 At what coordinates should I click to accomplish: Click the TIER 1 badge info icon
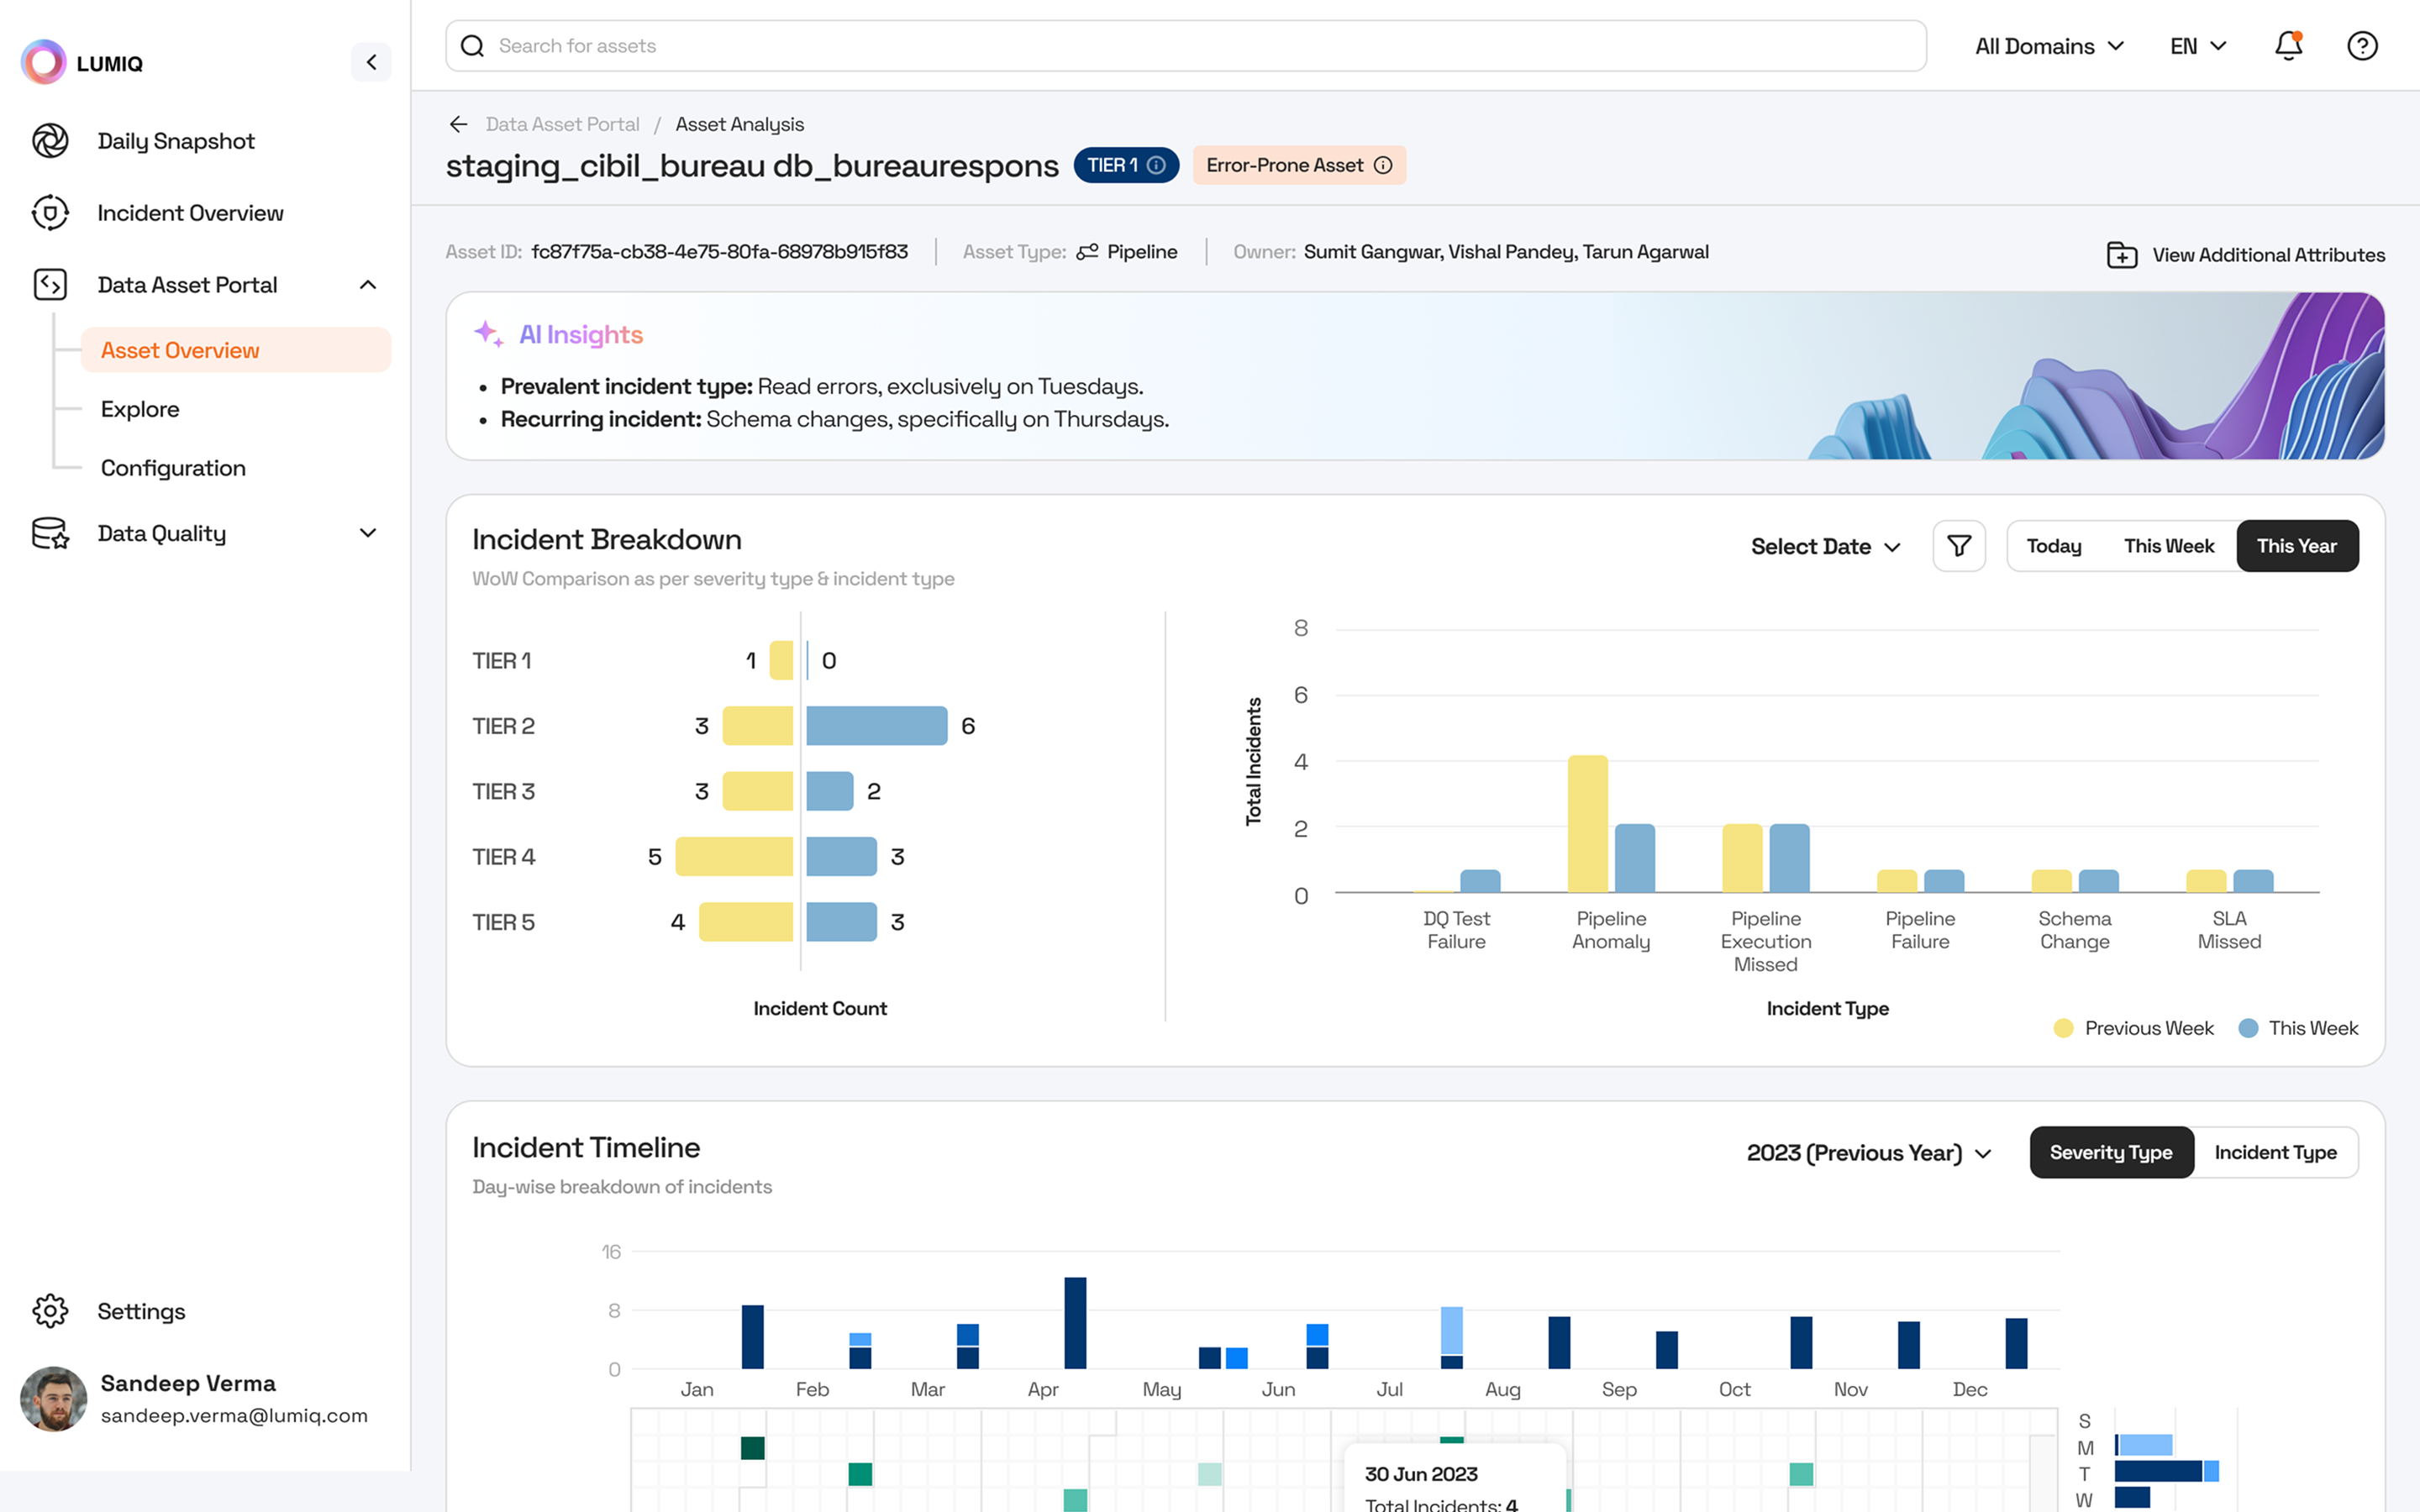pos(1156,165)
